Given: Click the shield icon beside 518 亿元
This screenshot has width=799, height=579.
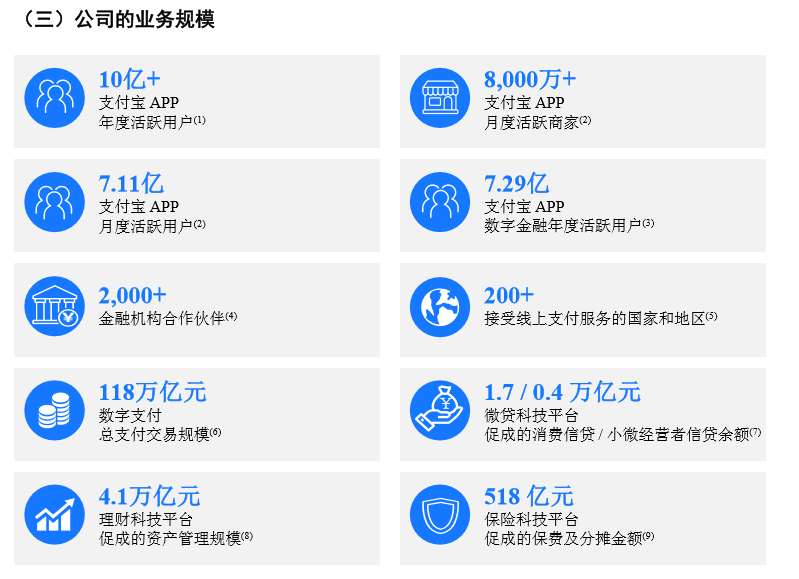Looking at the screenshot, I should pyautogui.click(x=440, y=514).
